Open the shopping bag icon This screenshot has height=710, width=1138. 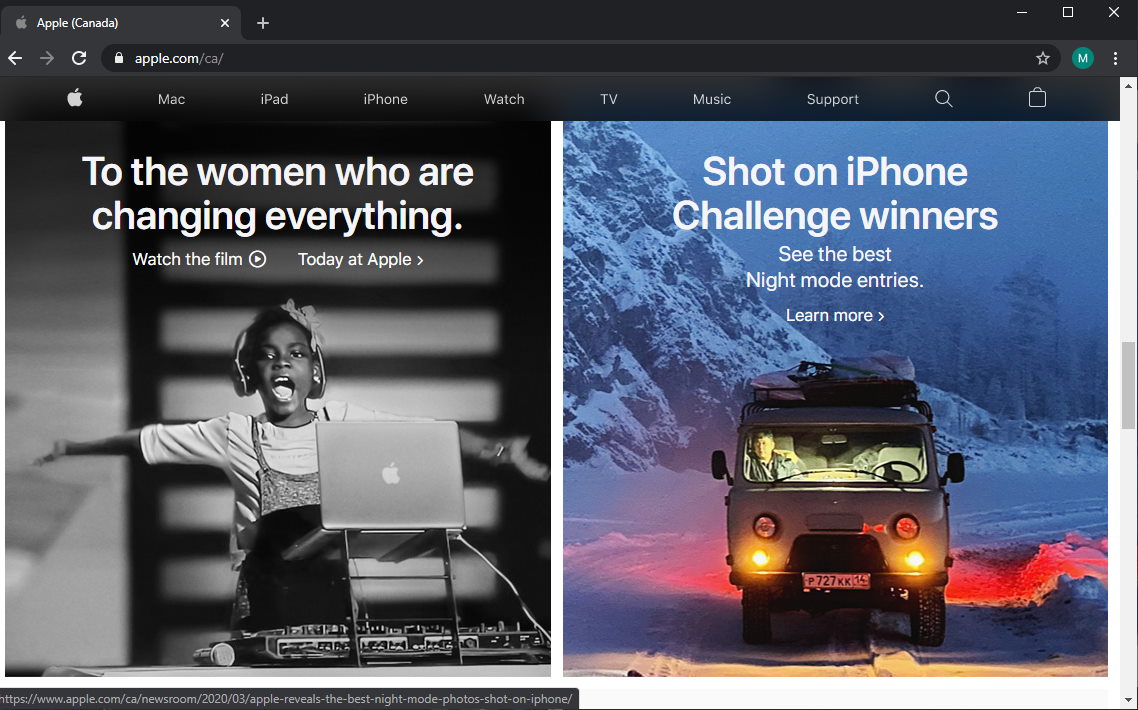[1037, 98]
